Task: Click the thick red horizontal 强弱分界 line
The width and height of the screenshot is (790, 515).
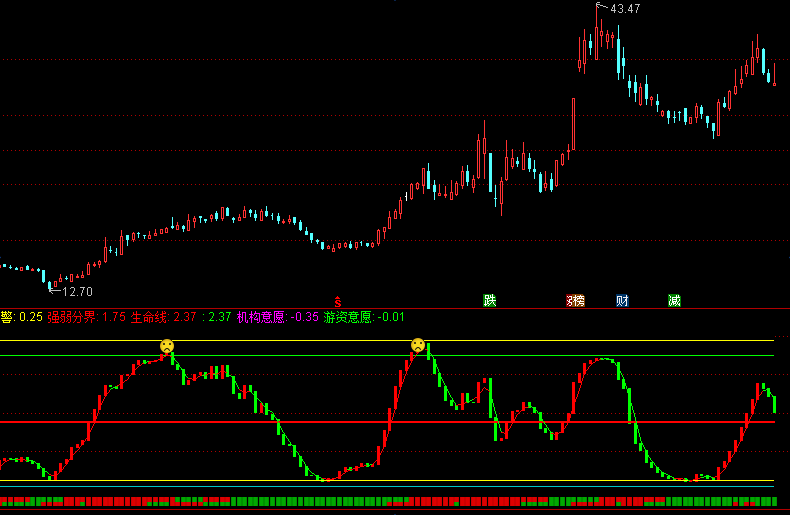Action: point(387,422)
